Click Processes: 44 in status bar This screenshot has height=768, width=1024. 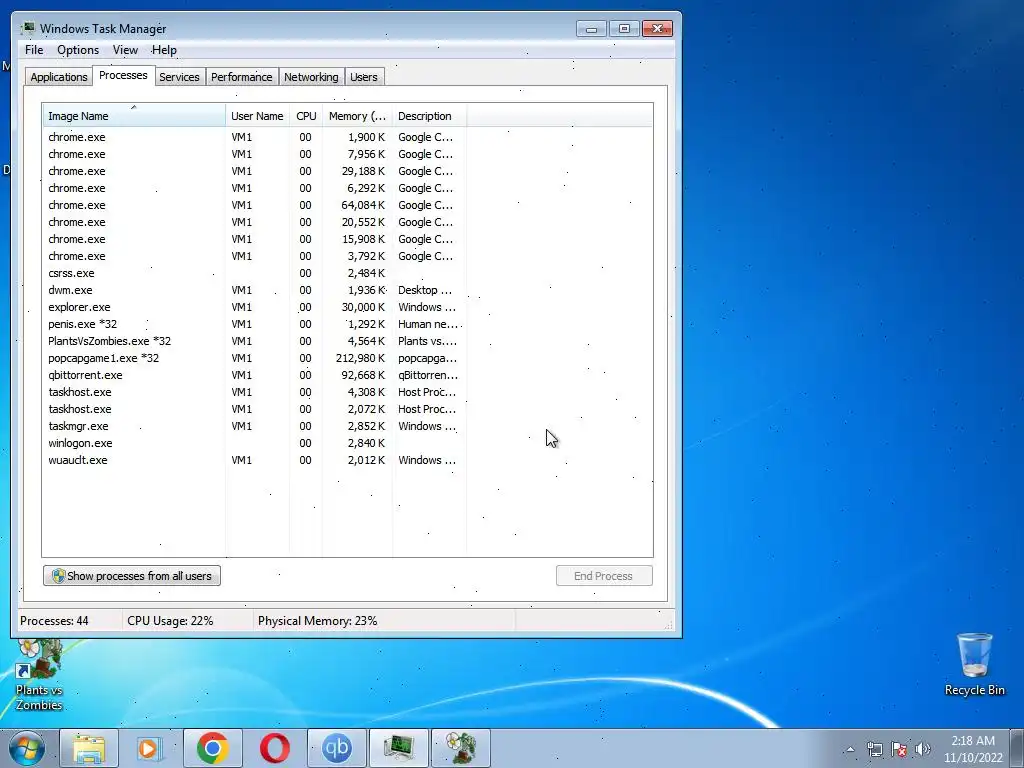pyautogui.click(x=54, y=620)
